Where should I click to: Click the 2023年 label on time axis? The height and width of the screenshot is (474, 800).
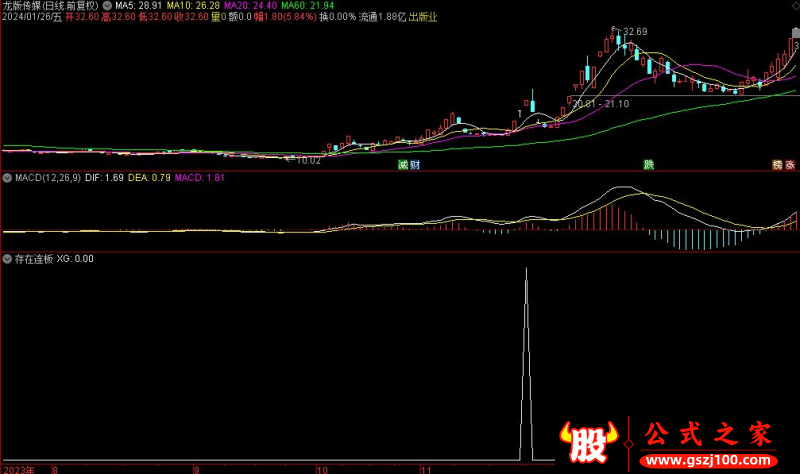click(x=19, y=468)
